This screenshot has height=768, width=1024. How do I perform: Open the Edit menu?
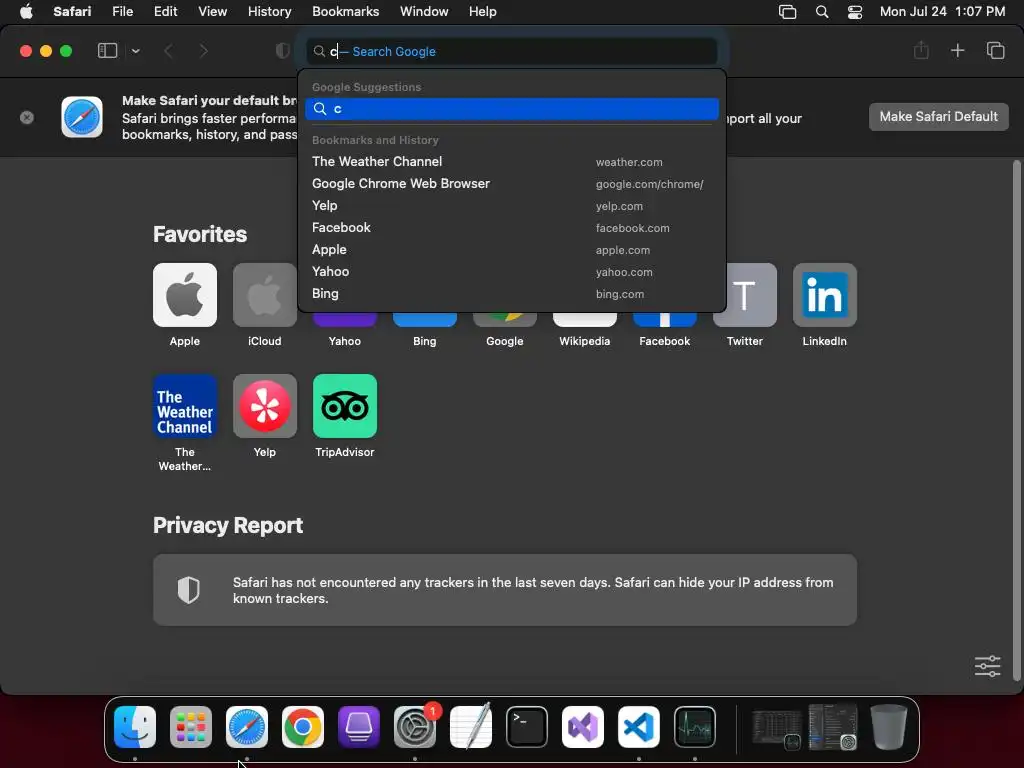[165, 11]
